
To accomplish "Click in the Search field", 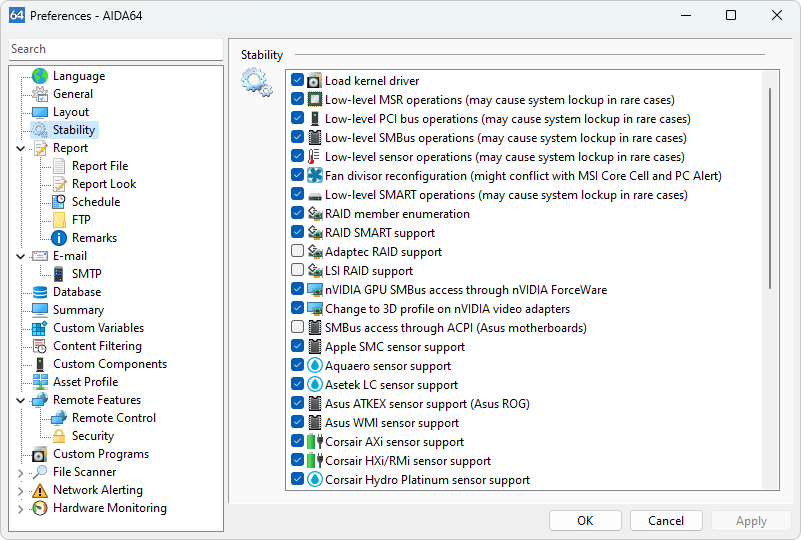I will [116, 49].
